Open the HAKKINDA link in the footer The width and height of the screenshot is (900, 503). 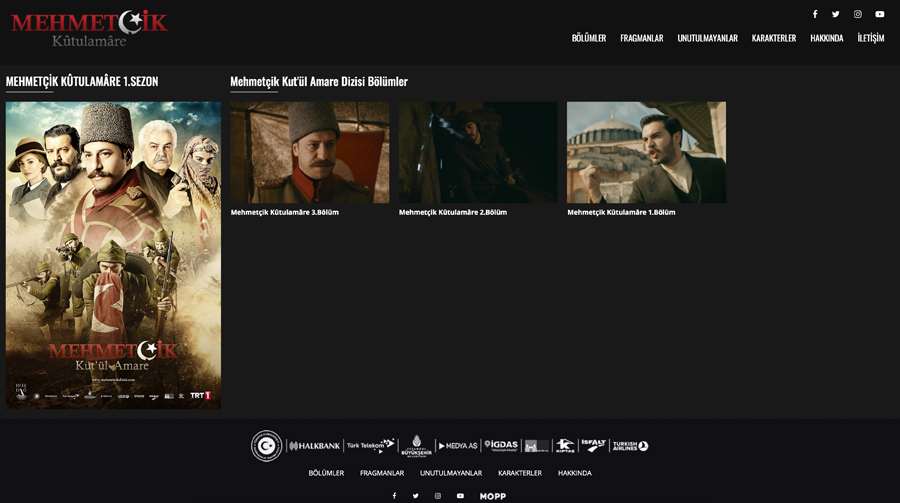coord(575,473)
